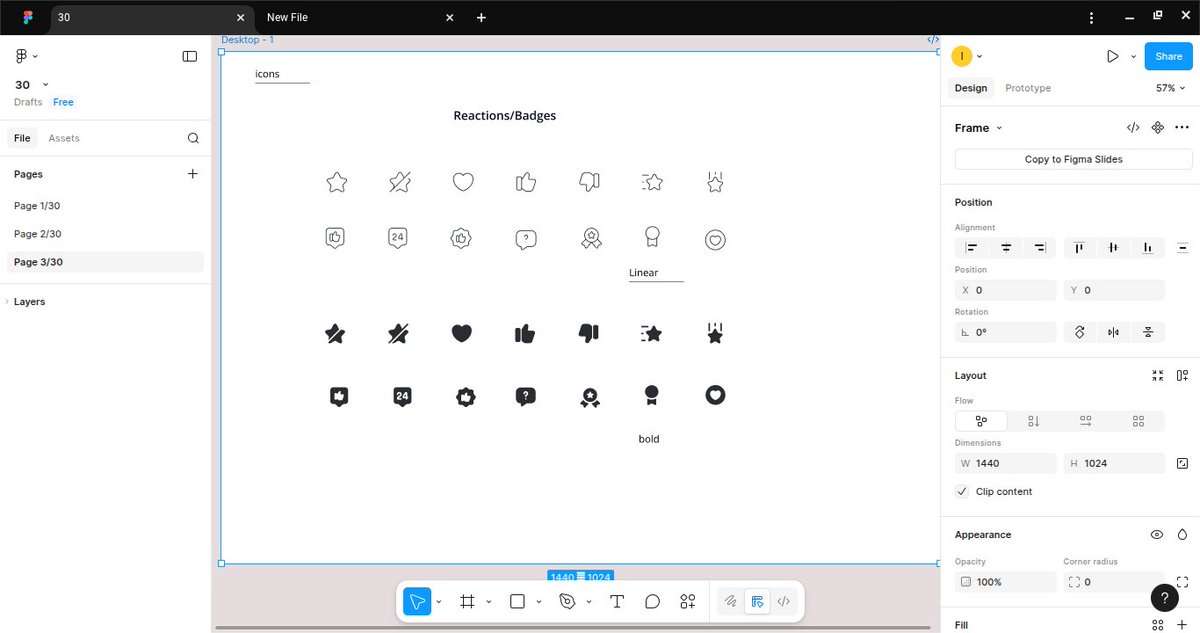The height and width of the screenshot is (633, 1200).
Task: Add a new page with plus icon
Action: point(193,174)
